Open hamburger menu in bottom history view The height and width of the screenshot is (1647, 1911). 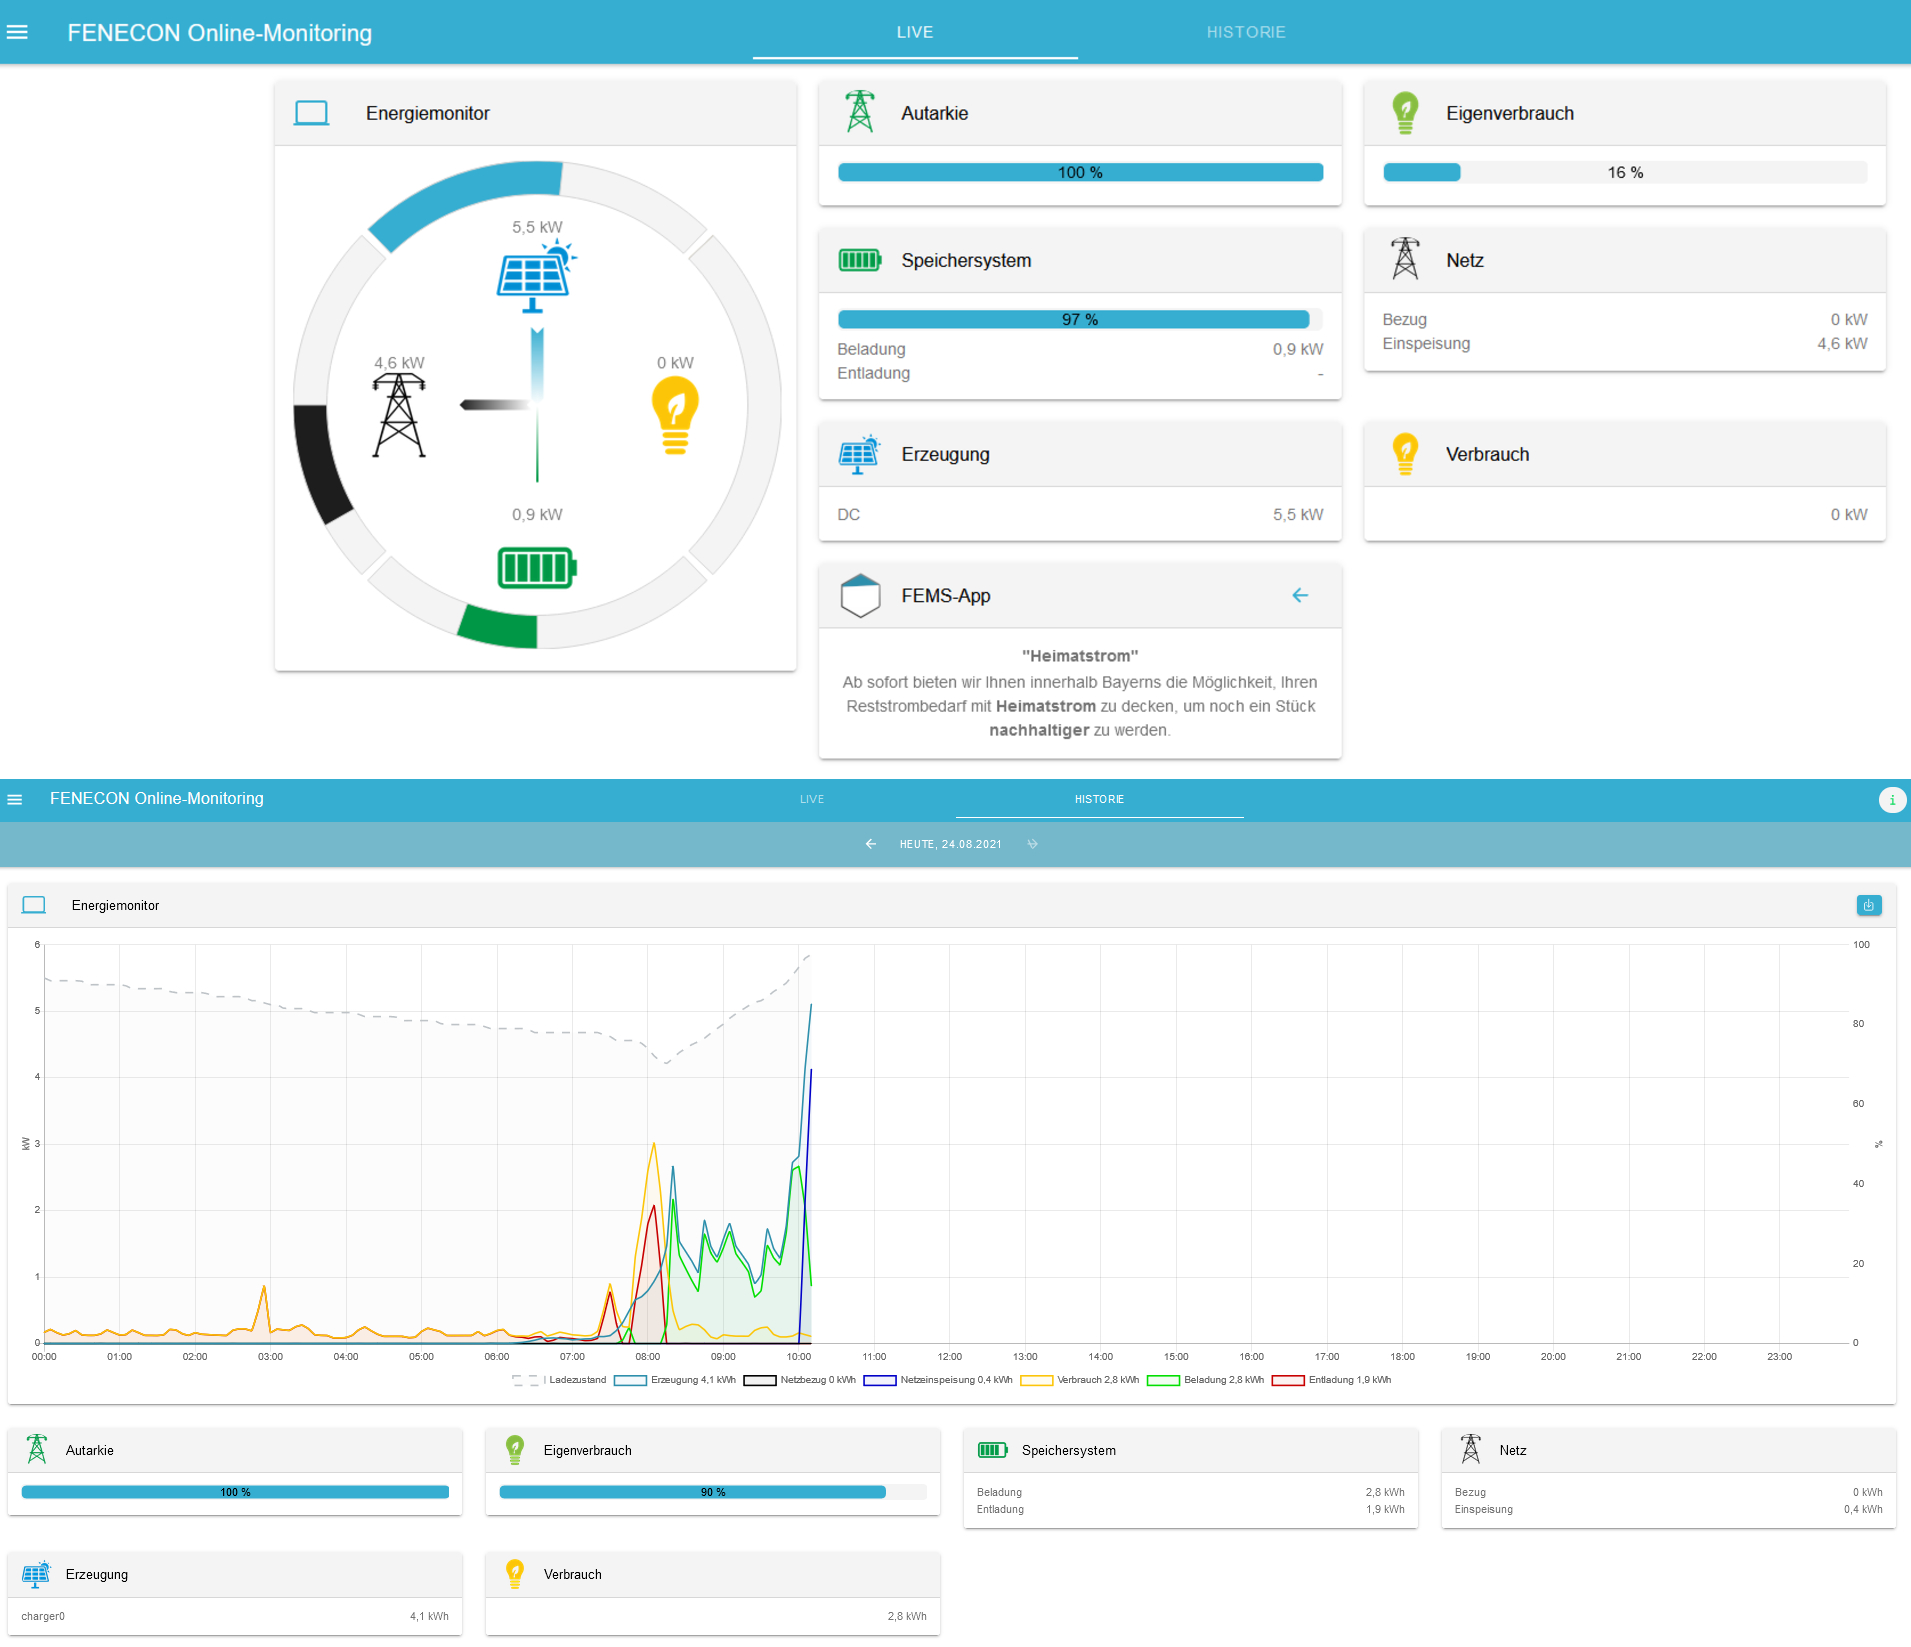(x=15, y=799)
